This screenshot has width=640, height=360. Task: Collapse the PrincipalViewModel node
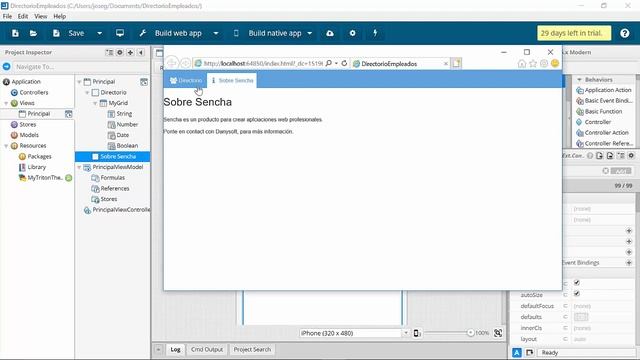click(79, 167)
